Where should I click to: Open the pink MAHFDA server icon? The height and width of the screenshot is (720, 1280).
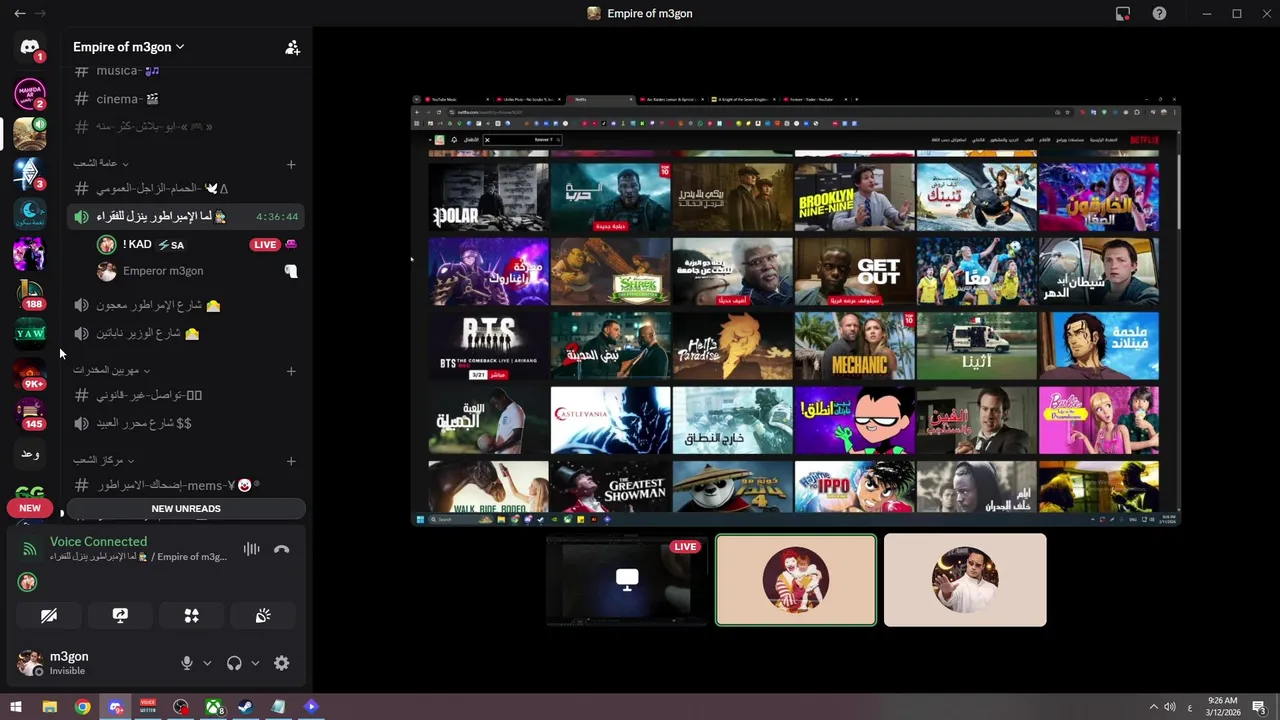30,92
